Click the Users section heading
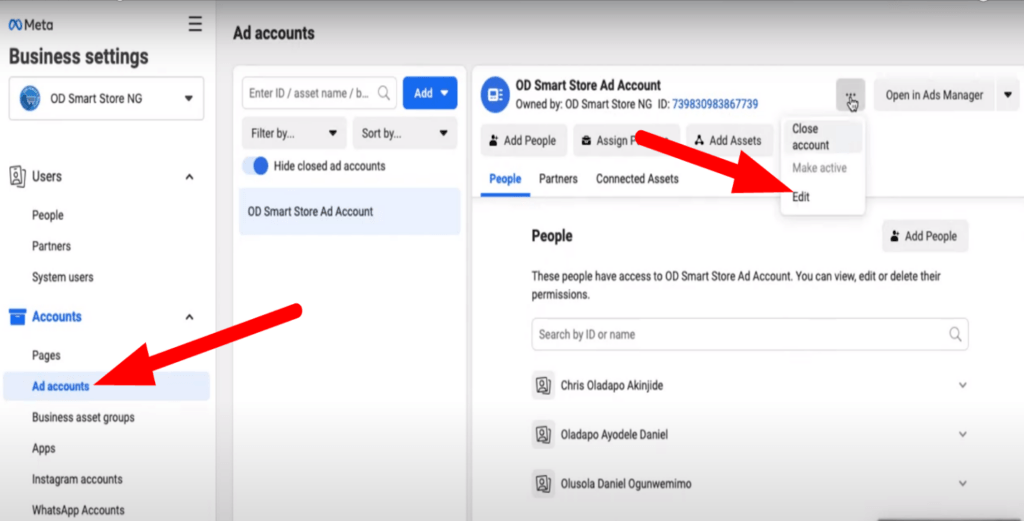This screenshot has height=521, width=1024. coord(47,177)
